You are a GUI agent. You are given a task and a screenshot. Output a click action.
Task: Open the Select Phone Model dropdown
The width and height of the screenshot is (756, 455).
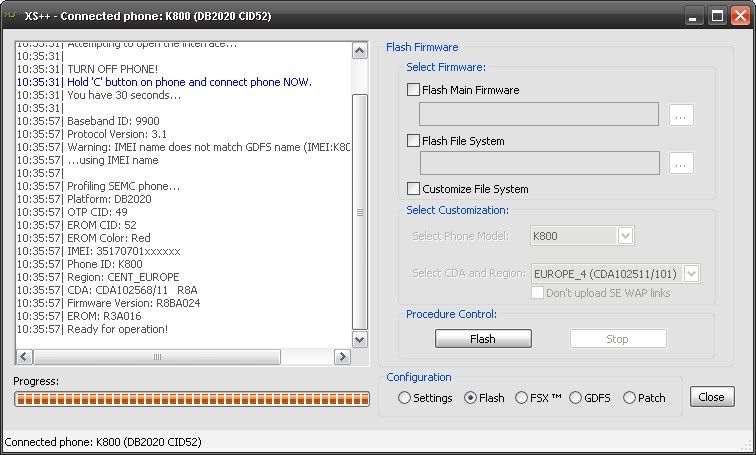click(x=625, y=236)
